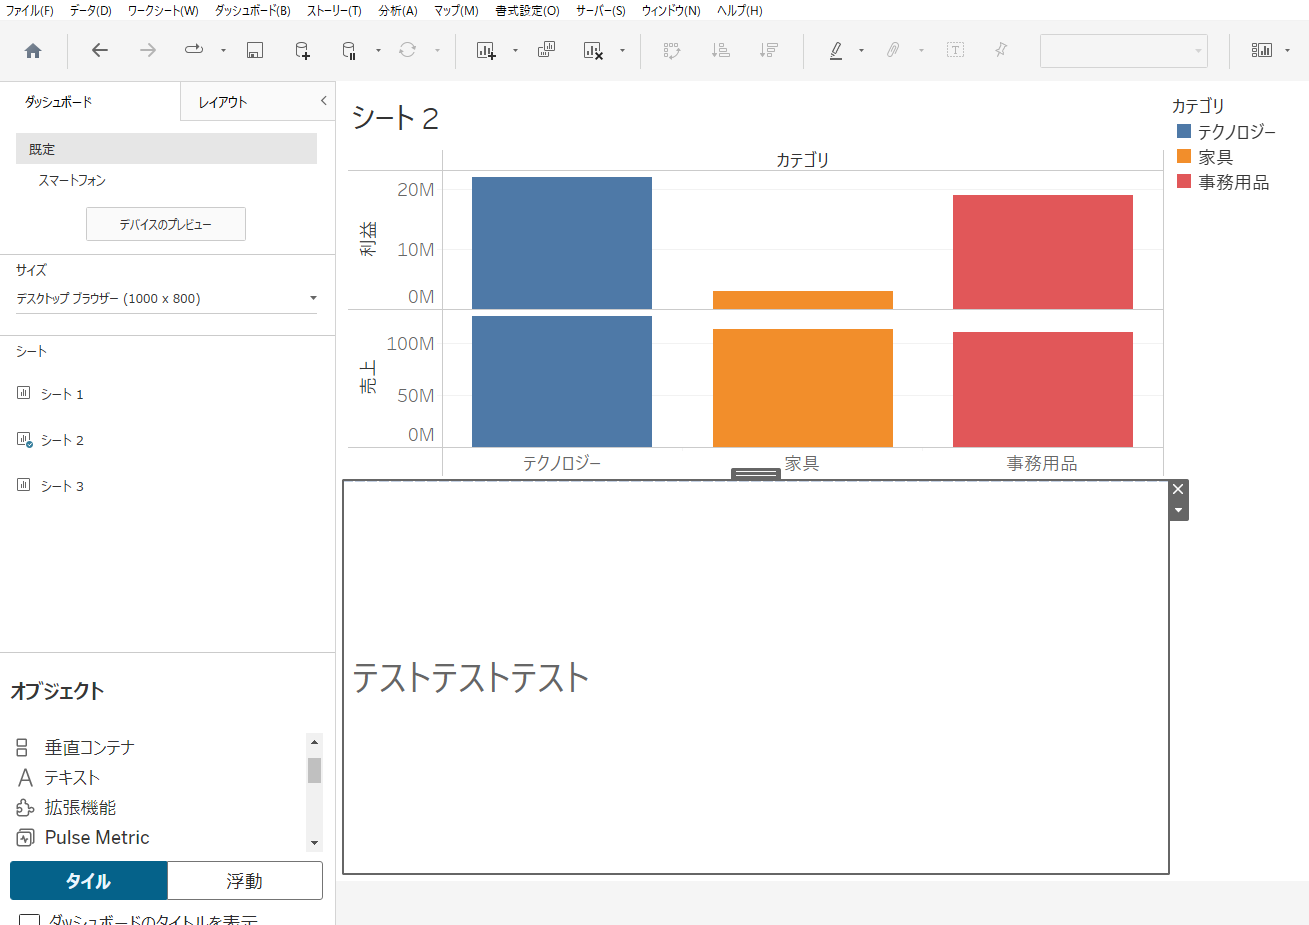Click the swap rows and columns icon
Screen dimensions: 1309x925
(x=672, y=50)
